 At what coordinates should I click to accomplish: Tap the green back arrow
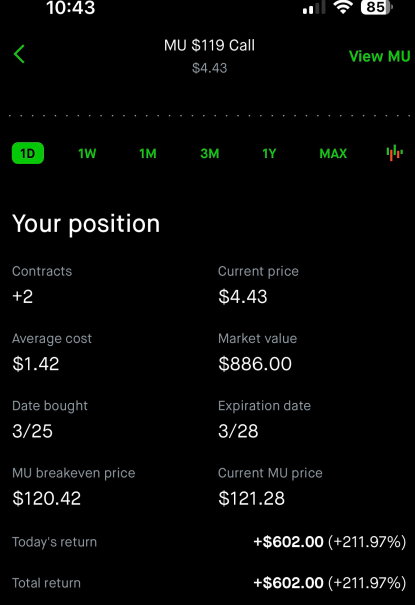[19, 54]
